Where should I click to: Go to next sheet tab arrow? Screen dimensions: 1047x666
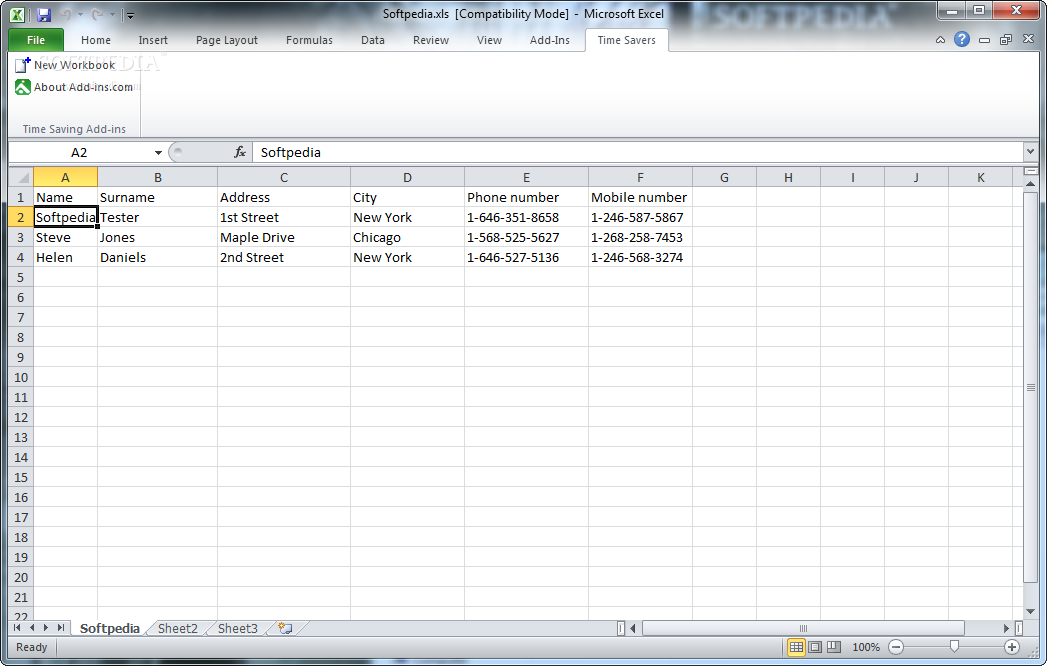[45, 628]
